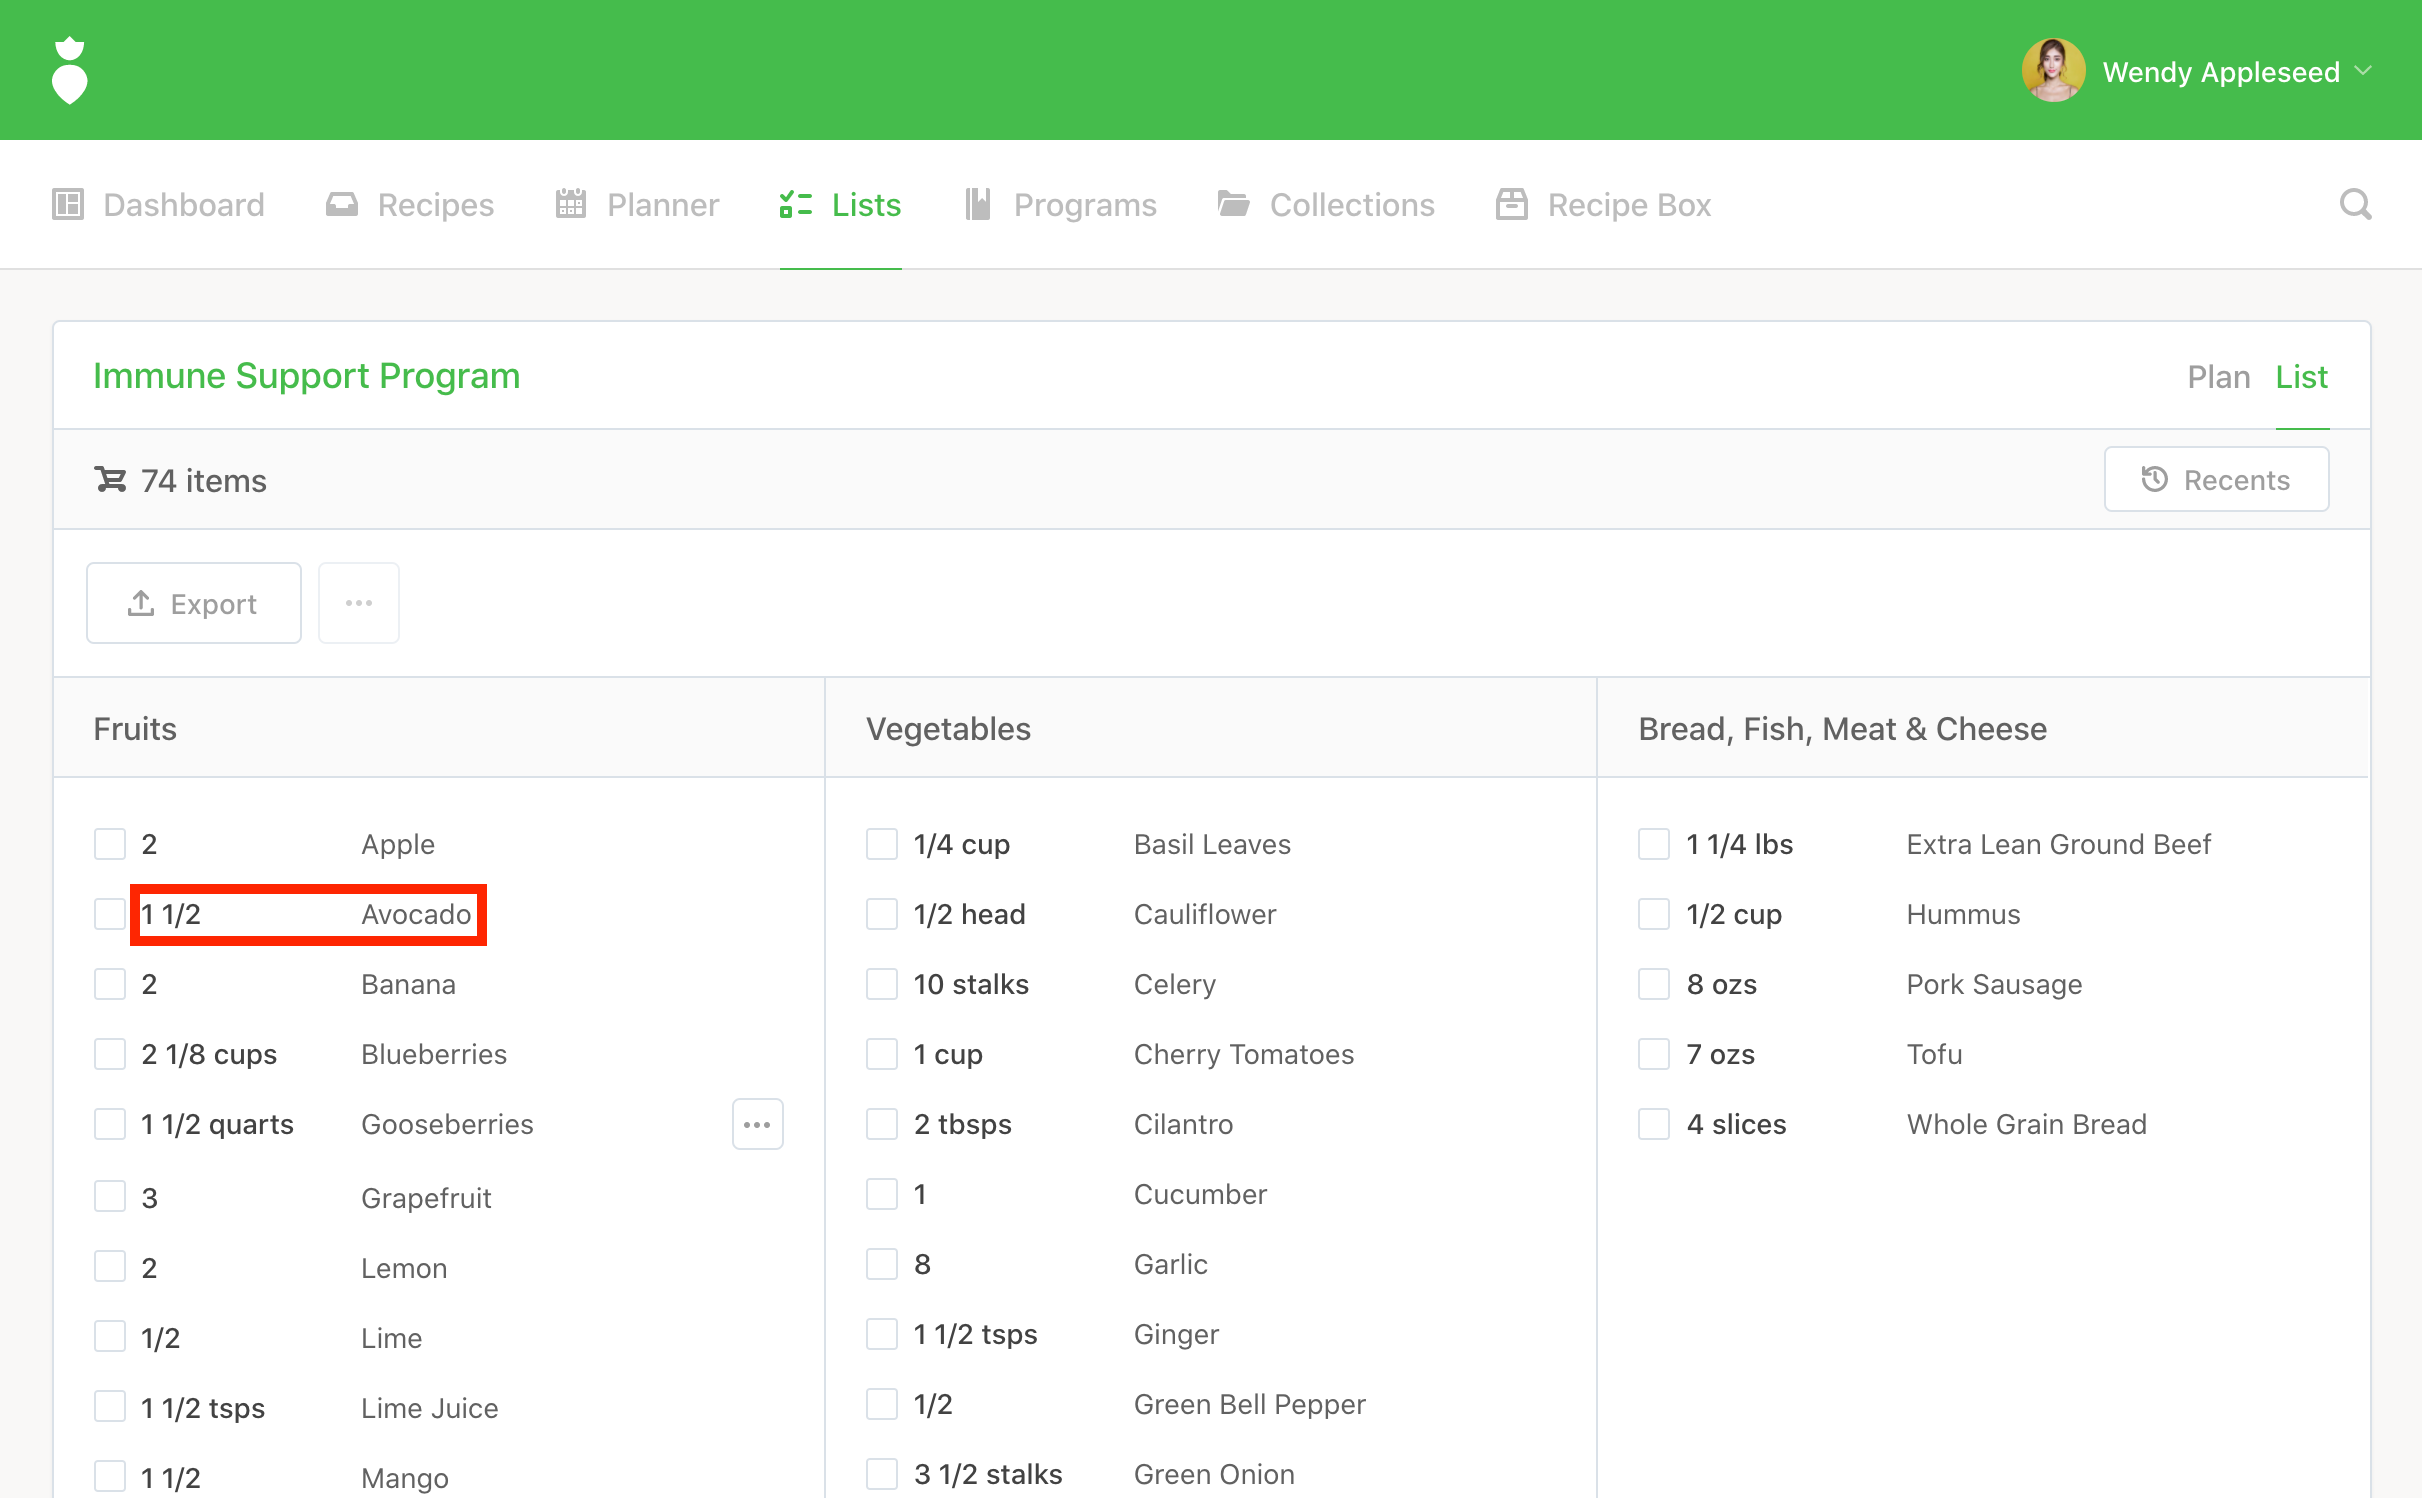Open the more options menu beside Export
2422x1498 pixels.
[359, 603]
